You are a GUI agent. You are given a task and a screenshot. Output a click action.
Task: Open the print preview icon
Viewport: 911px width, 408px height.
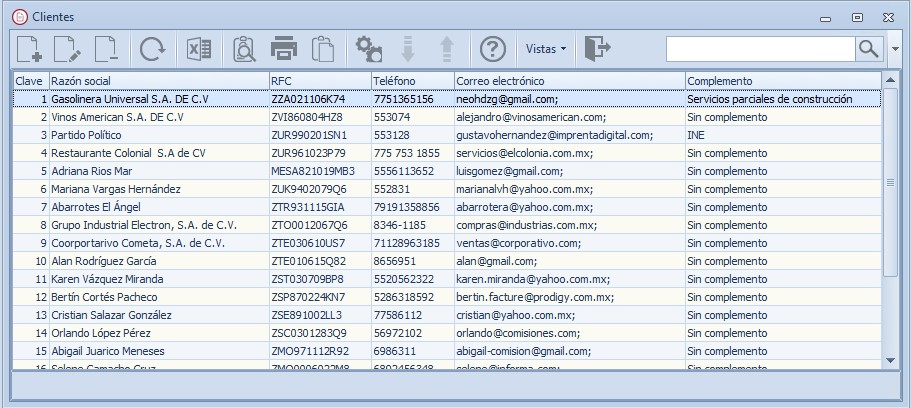[244, 49]
